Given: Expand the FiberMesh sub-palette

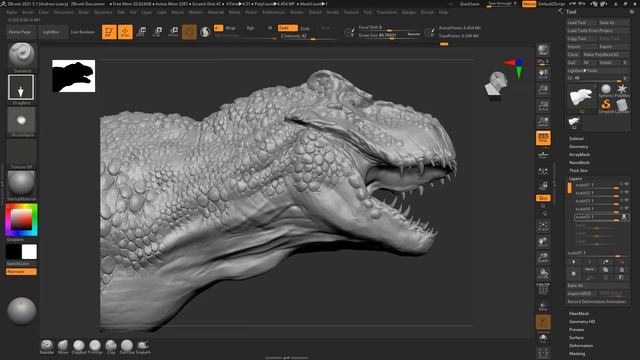Looking at the screenshot, I should [579, 313].
